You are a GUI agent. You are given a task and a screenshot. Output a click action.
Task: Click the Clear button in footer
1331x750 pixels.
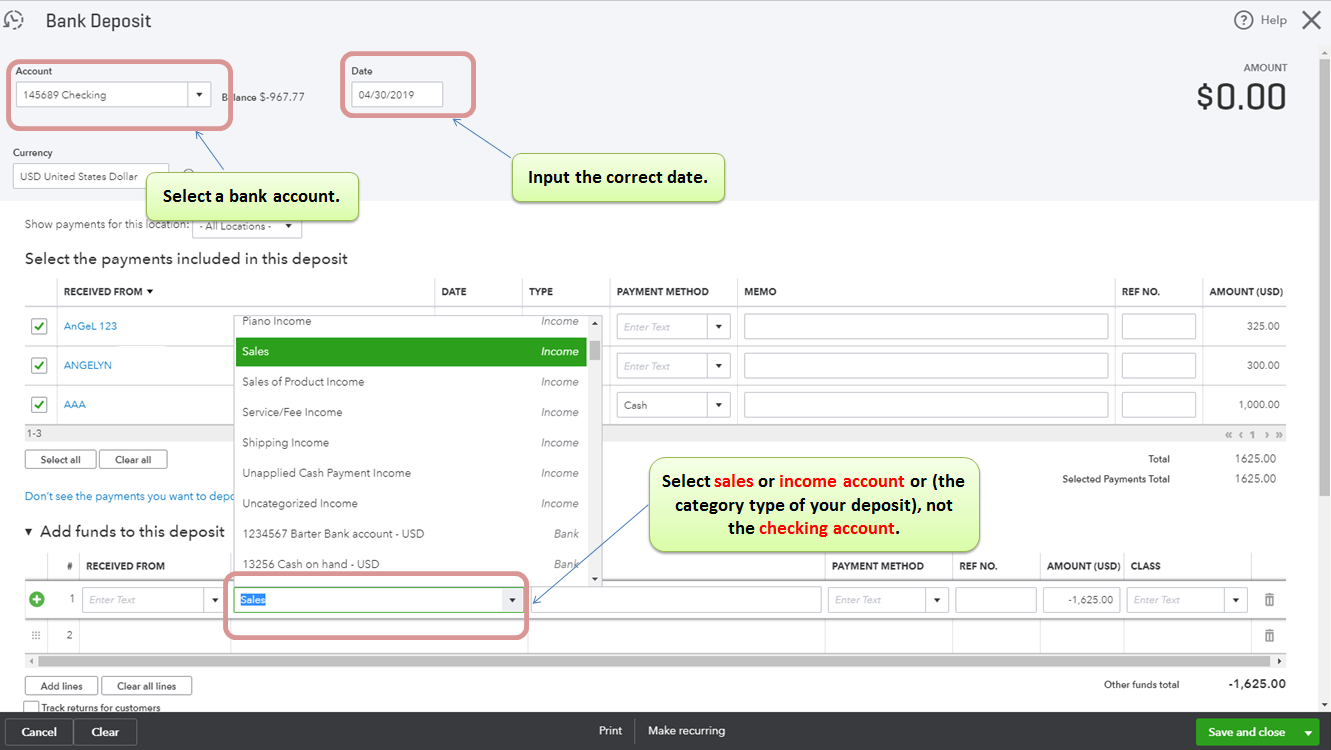(105, 732)
